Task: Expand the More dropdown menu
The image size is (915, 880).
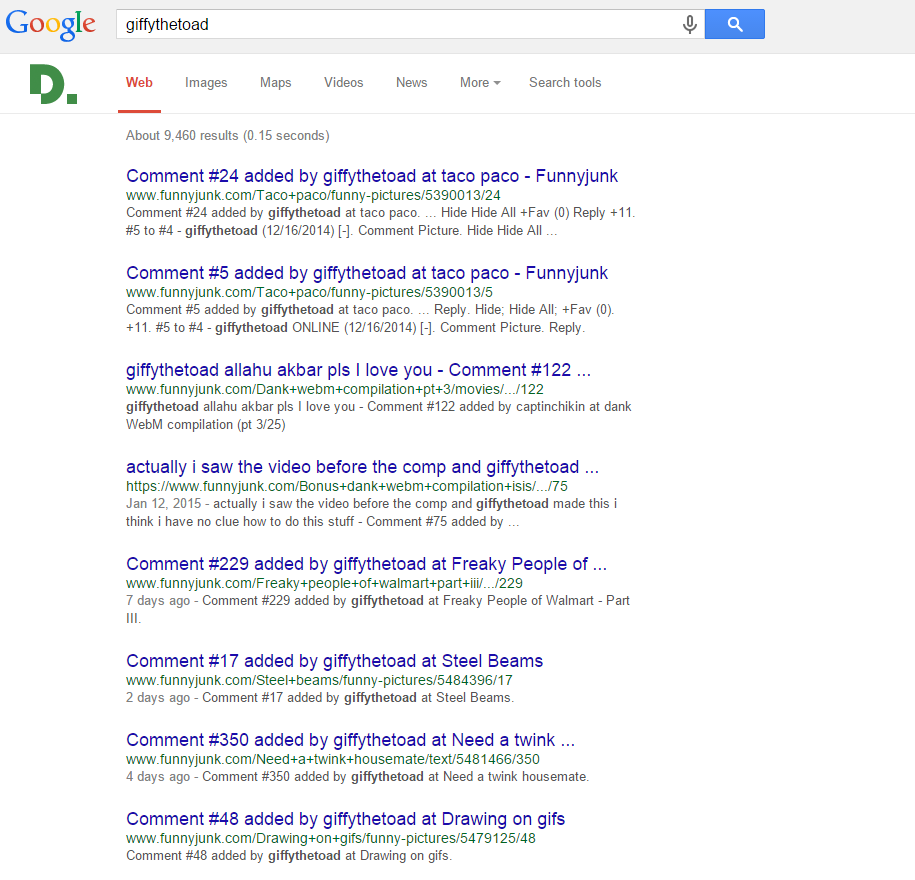Action: pyautogui.click(x=480, y=83)
